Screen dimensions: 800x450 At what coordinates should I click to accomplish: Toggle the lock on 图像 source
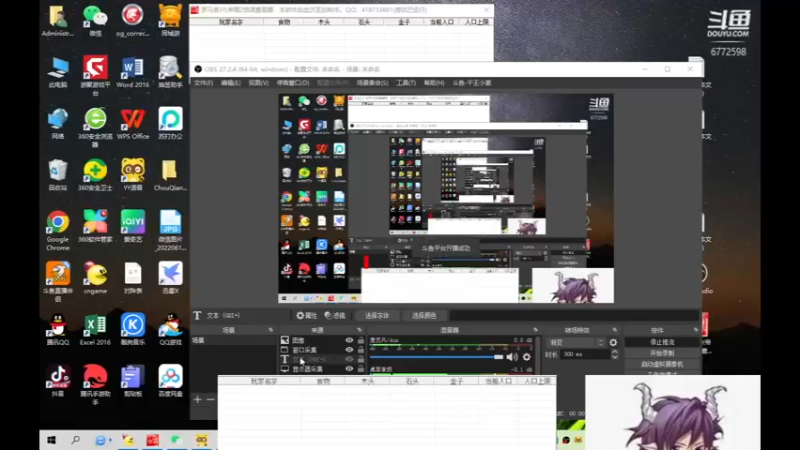click(361, 340)
